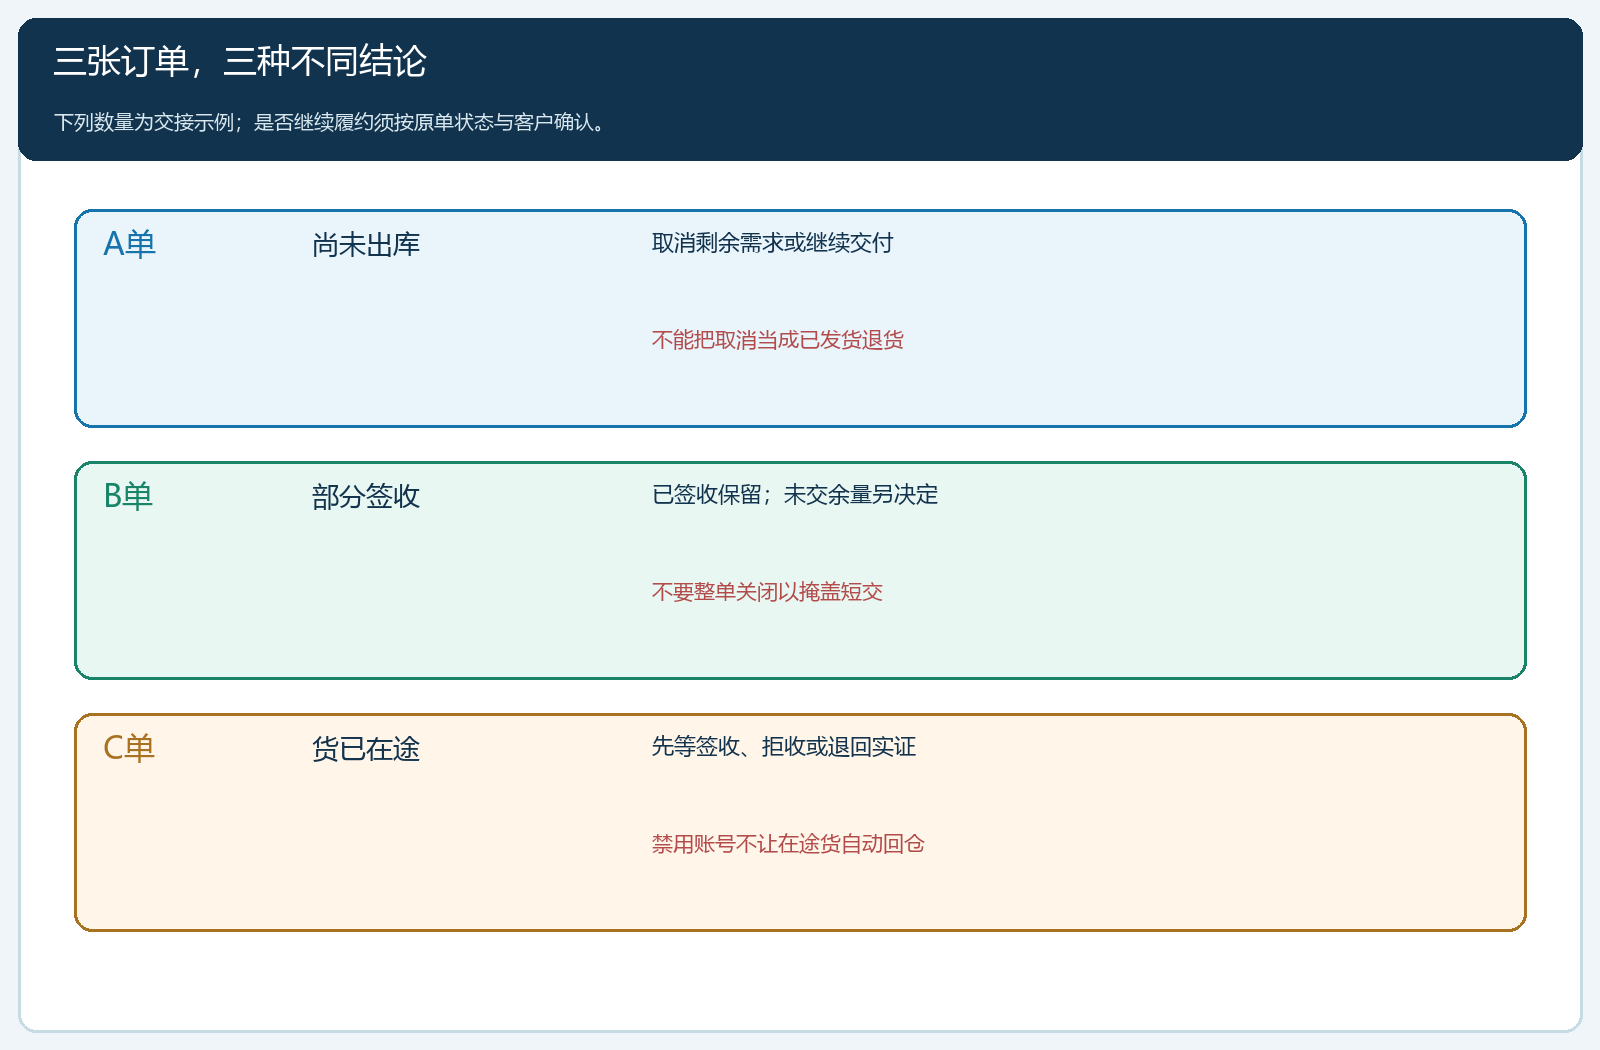Click the 货已在途 status text
This screenshot has height=1050, width=1600.
coord(366,748)
